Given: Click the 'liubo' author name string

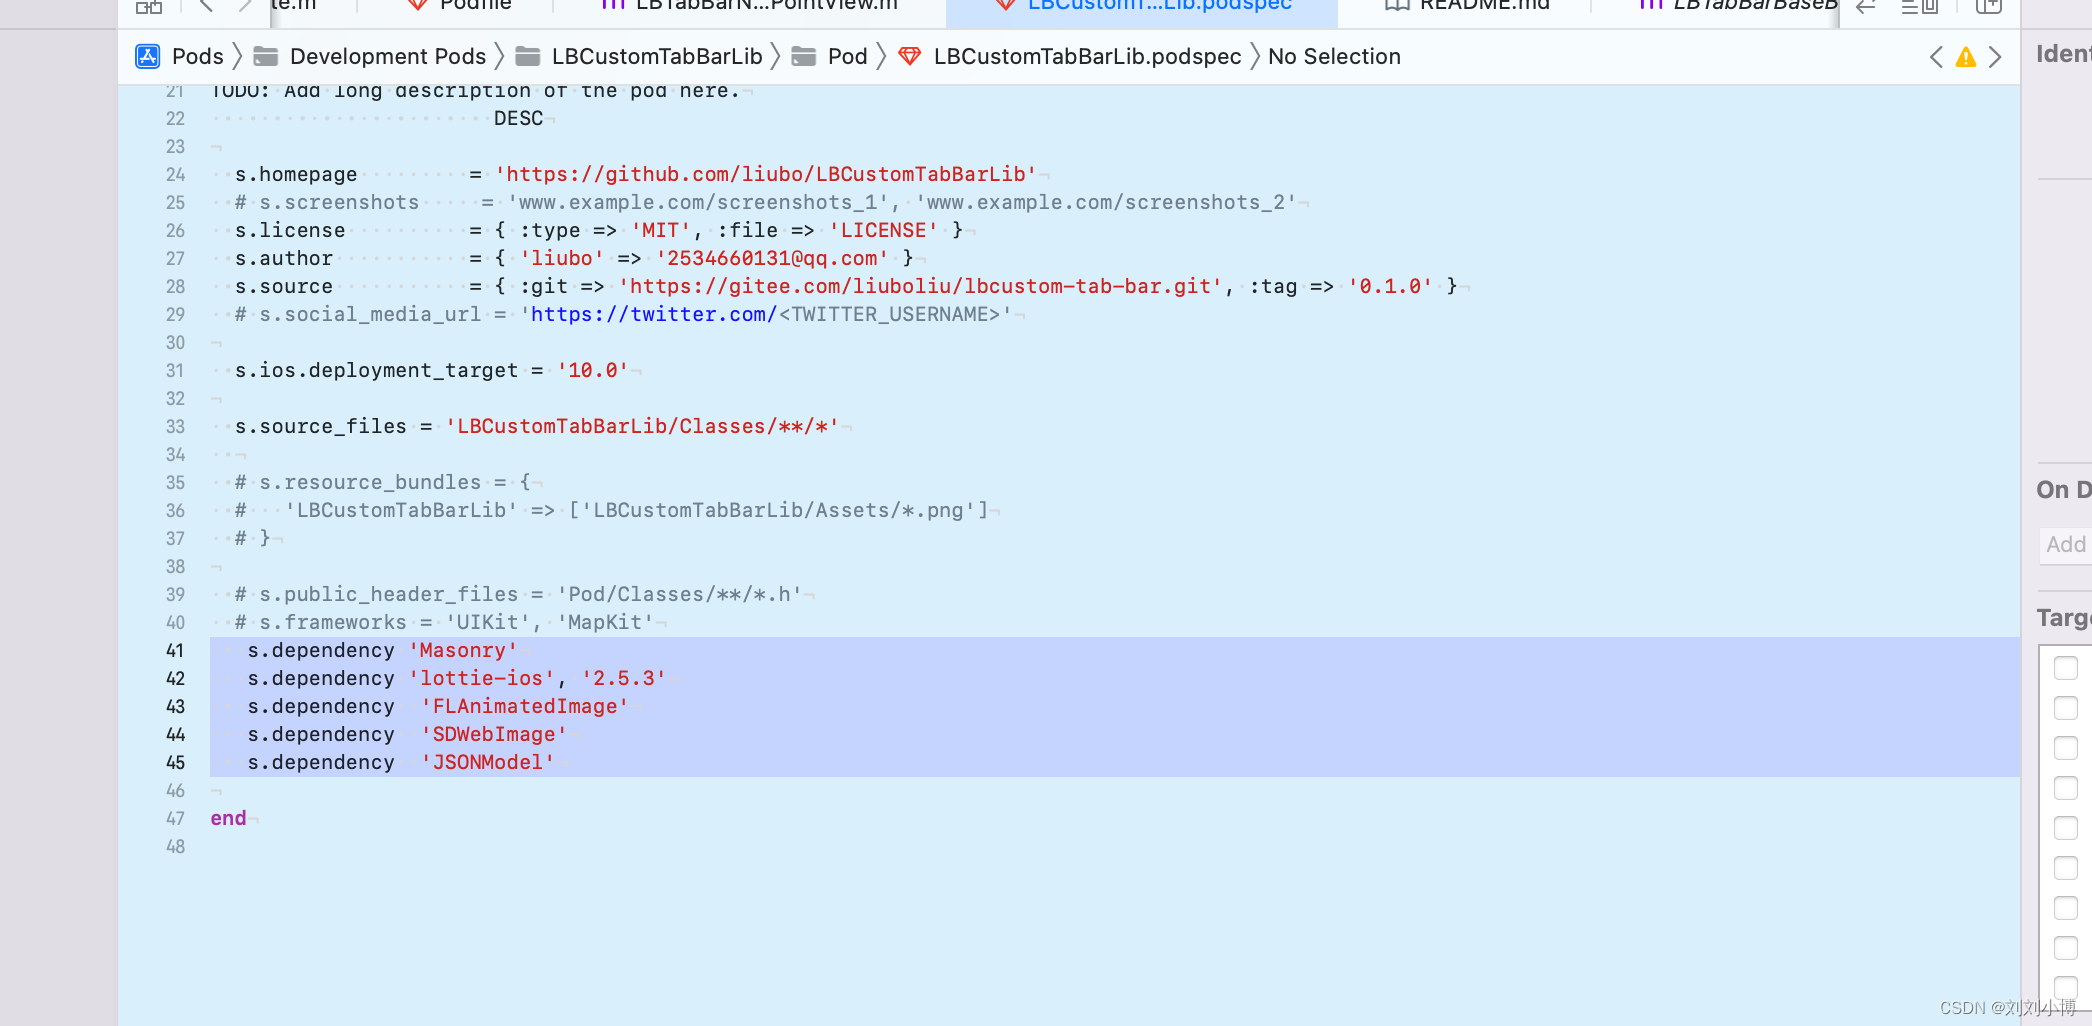Looking at the screenshot, I should coord(562,258).
